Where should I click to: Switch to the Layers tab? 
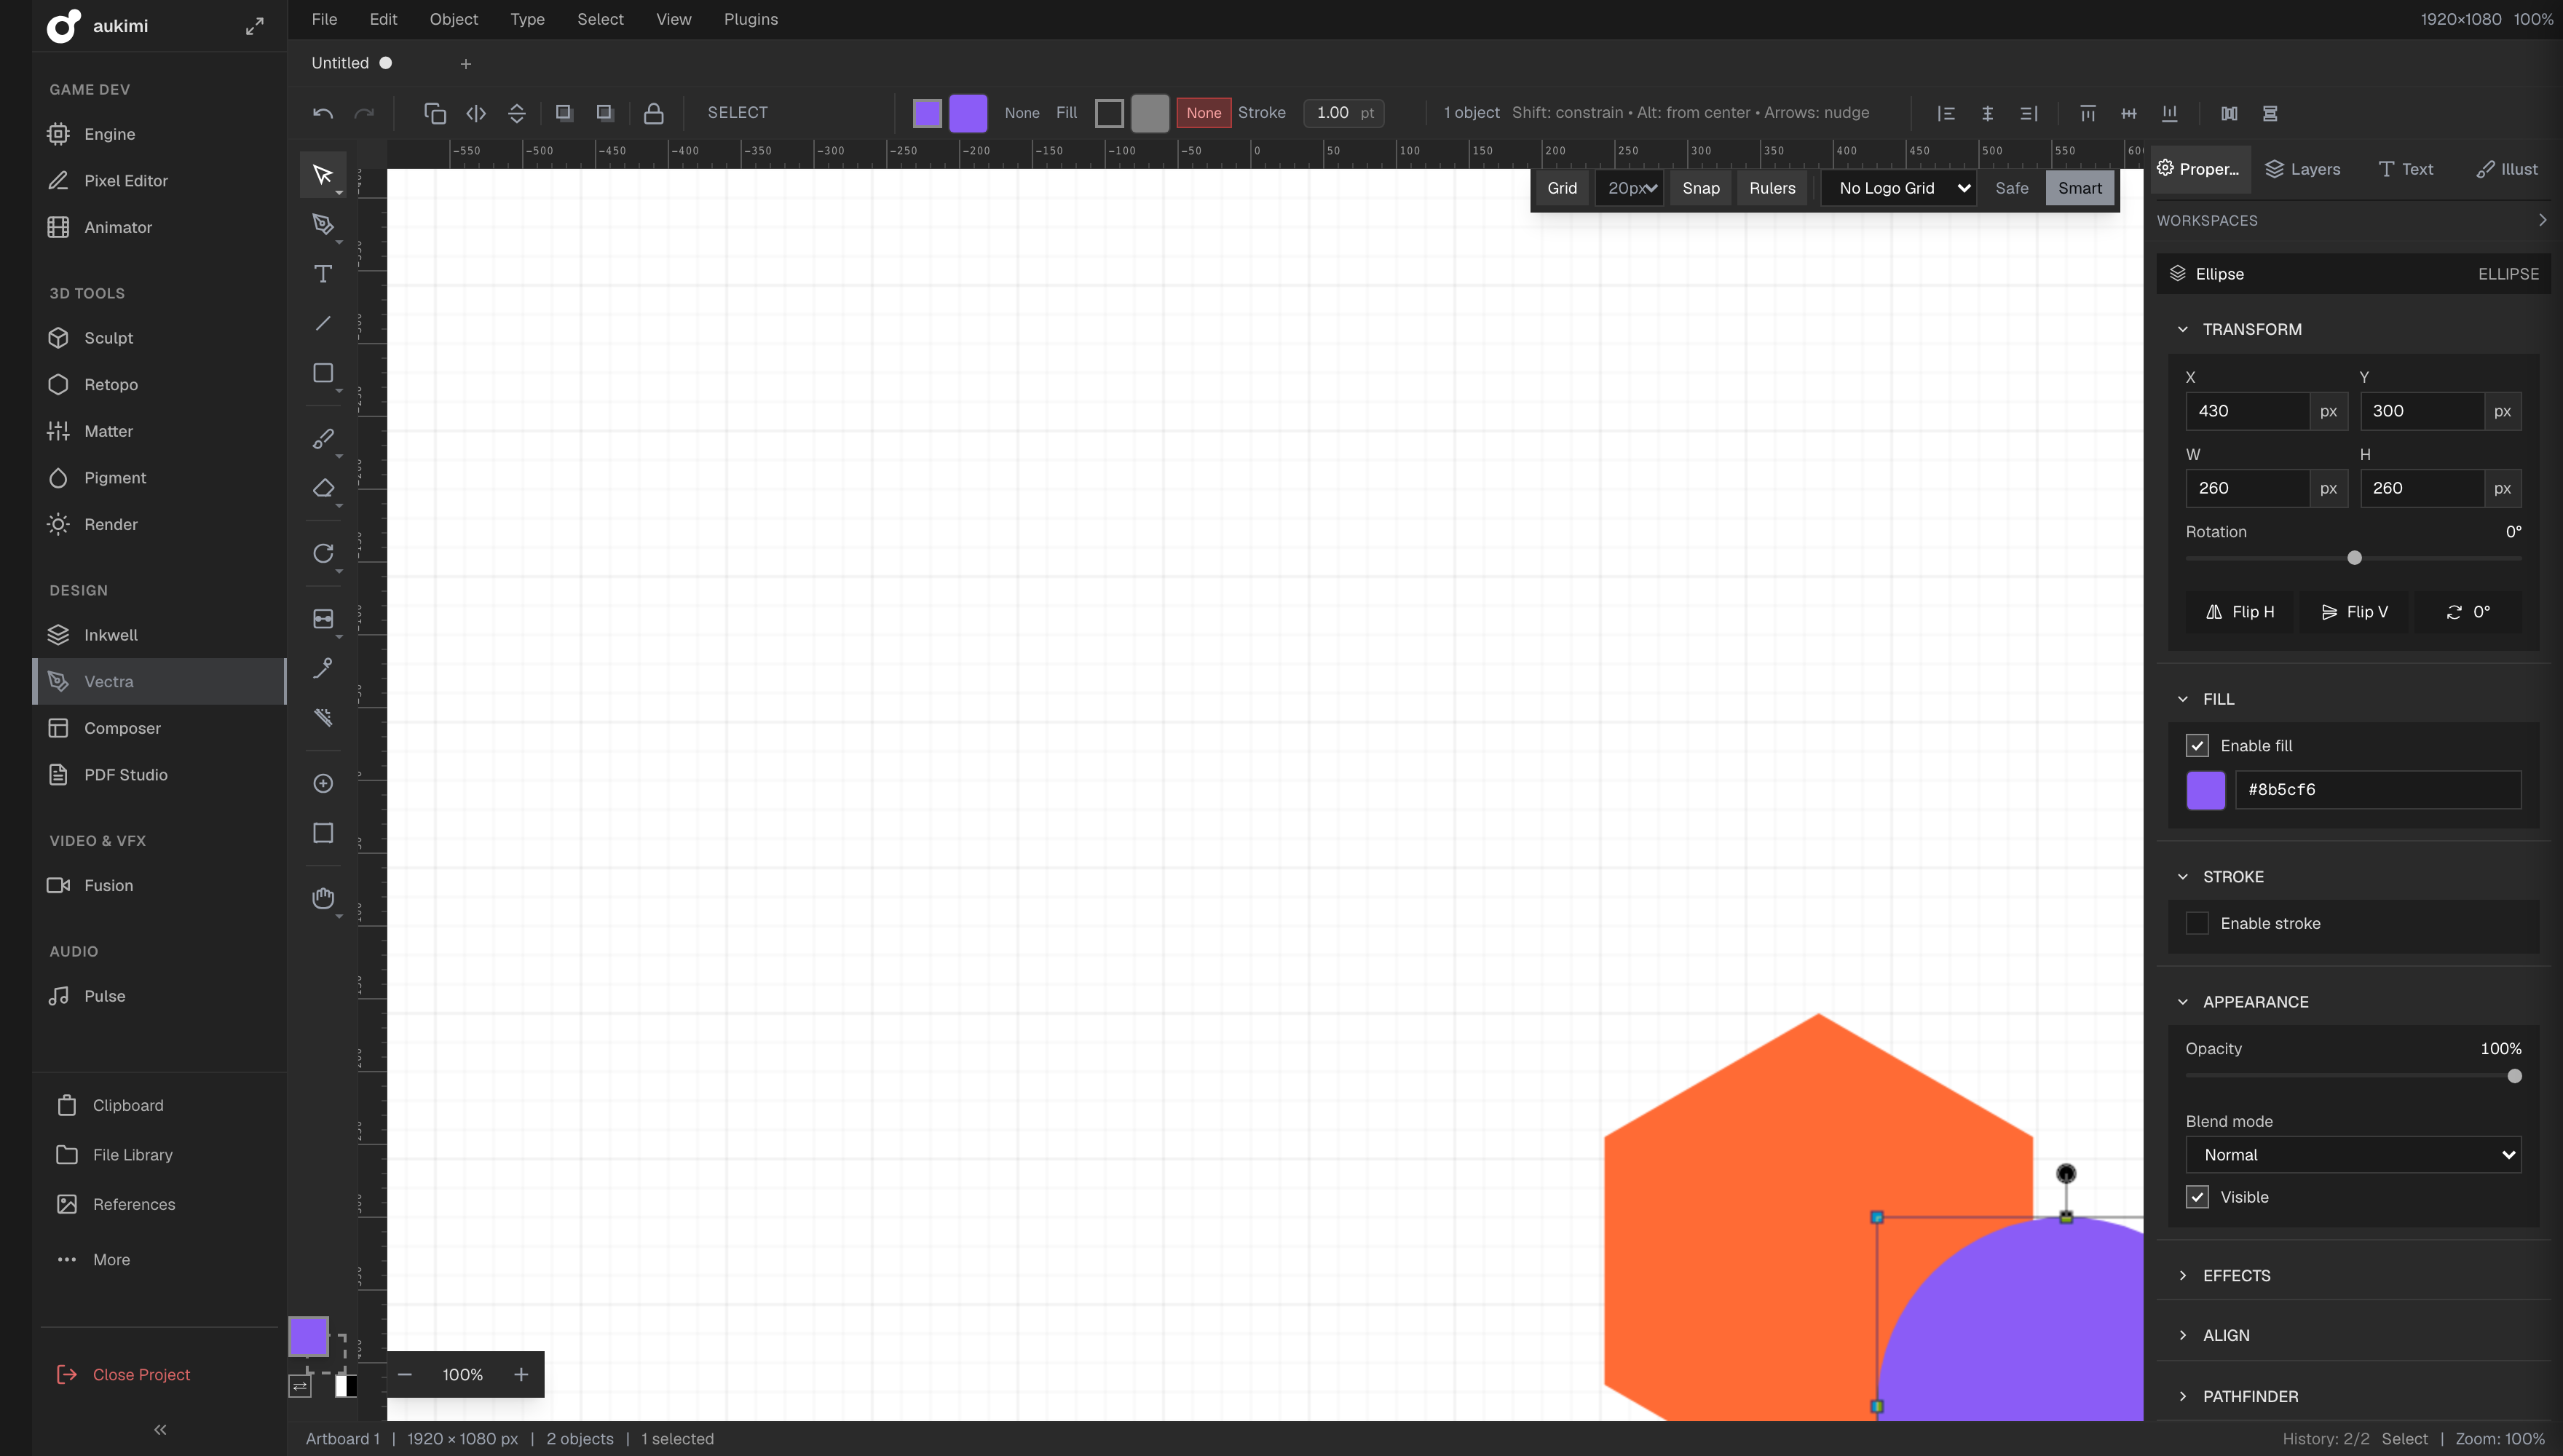click(2302, 169)
